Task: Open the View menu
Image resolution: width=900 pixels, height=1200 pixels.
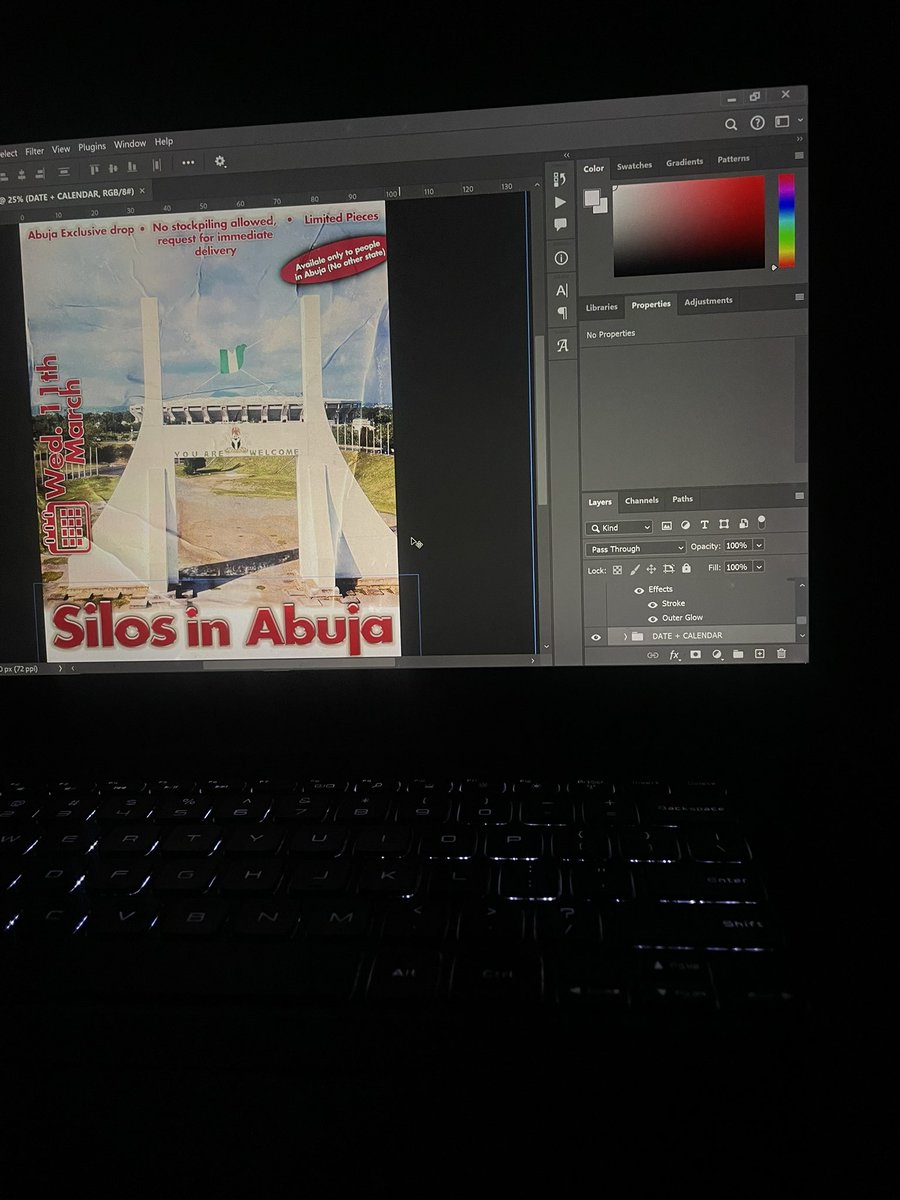Action: coord(61,149)
